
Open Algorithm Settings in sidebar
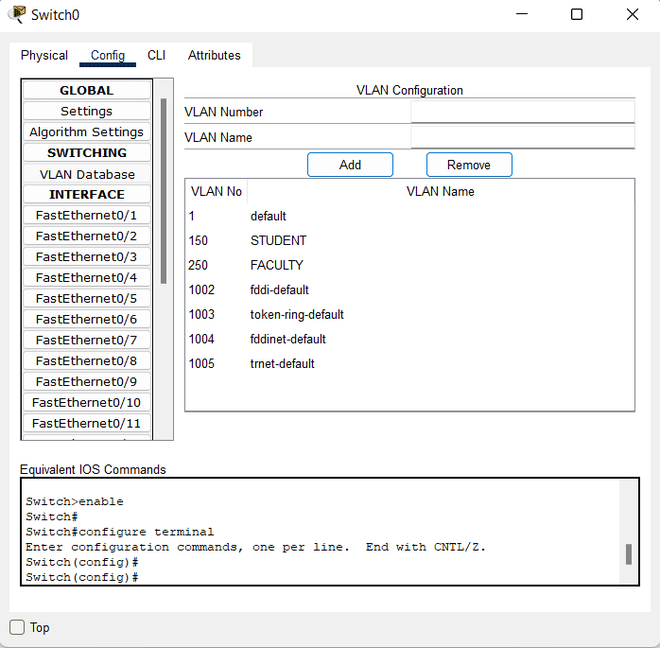pyautogui.click(x=86, y=132)
